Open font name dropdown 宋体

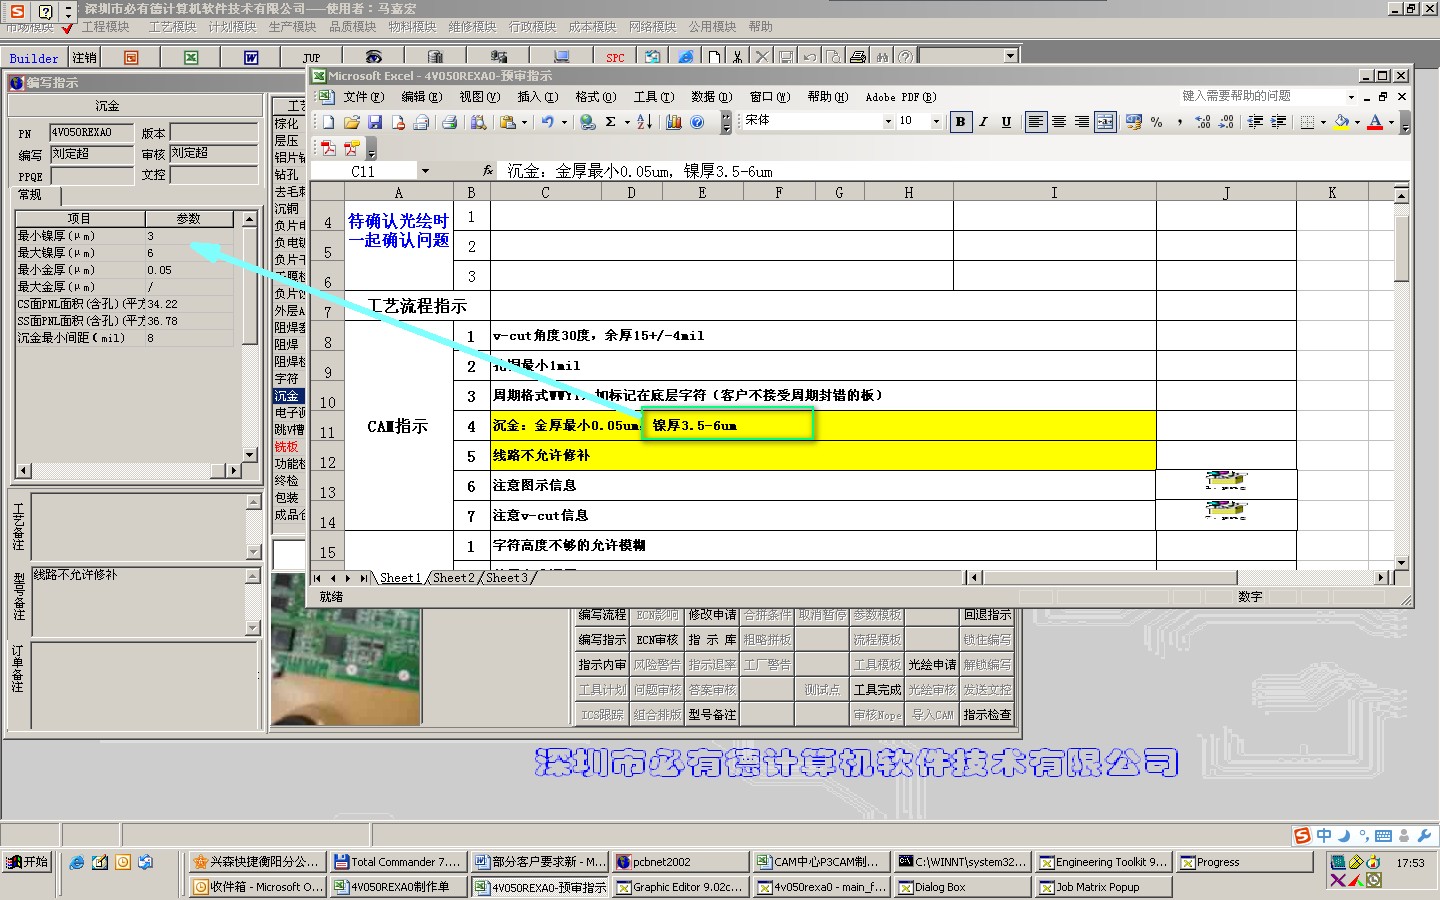888,122
